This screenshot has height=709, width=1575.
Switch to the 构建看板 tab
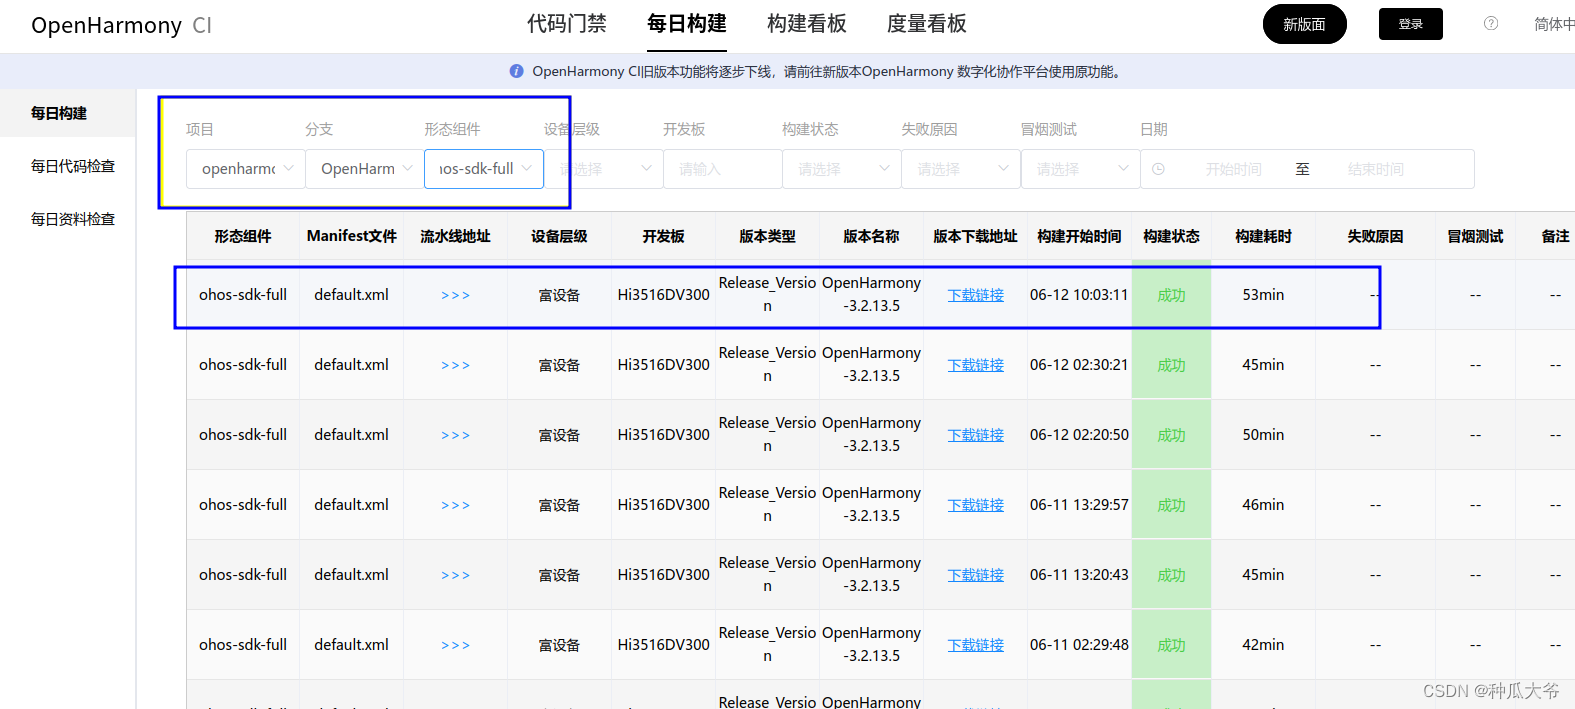pos(807,24)
